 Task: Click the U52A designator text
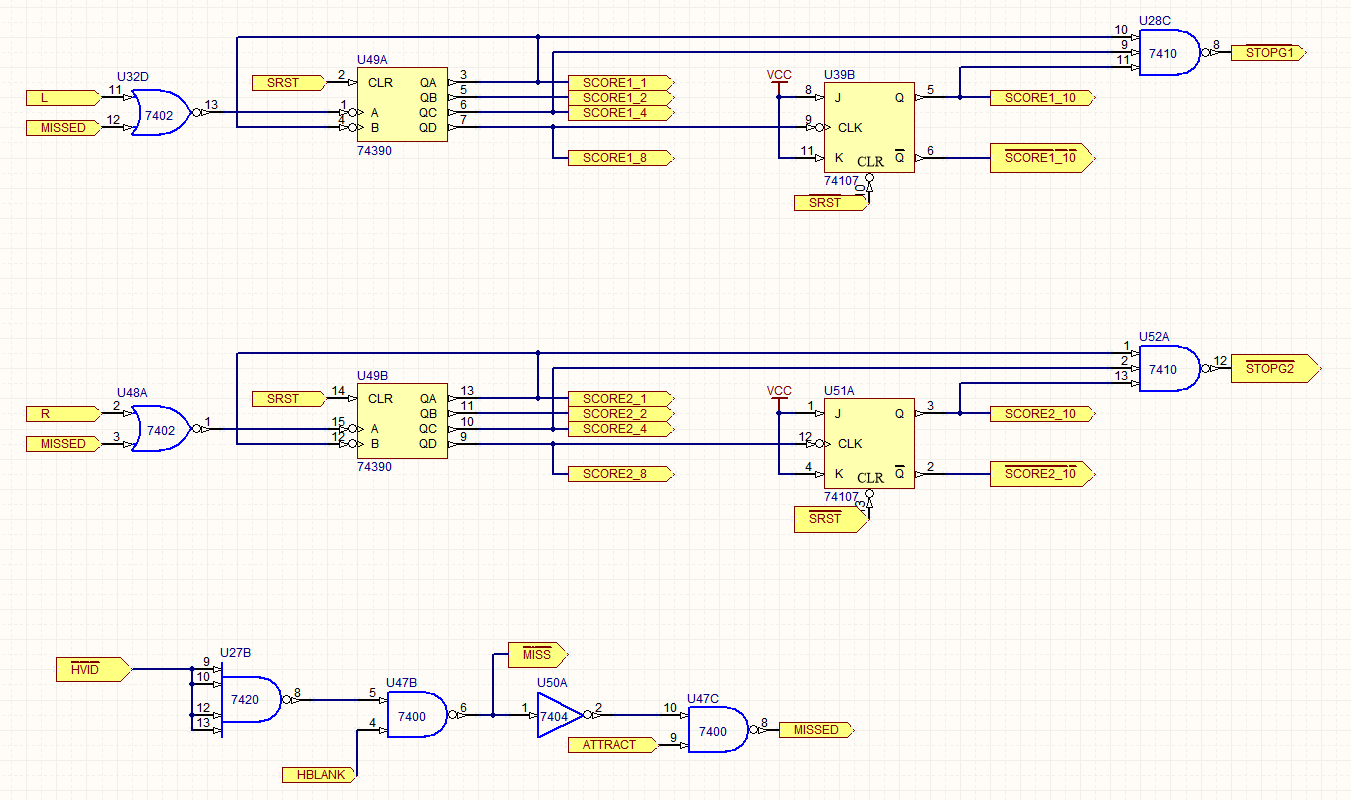click(x=1155, y=338)
